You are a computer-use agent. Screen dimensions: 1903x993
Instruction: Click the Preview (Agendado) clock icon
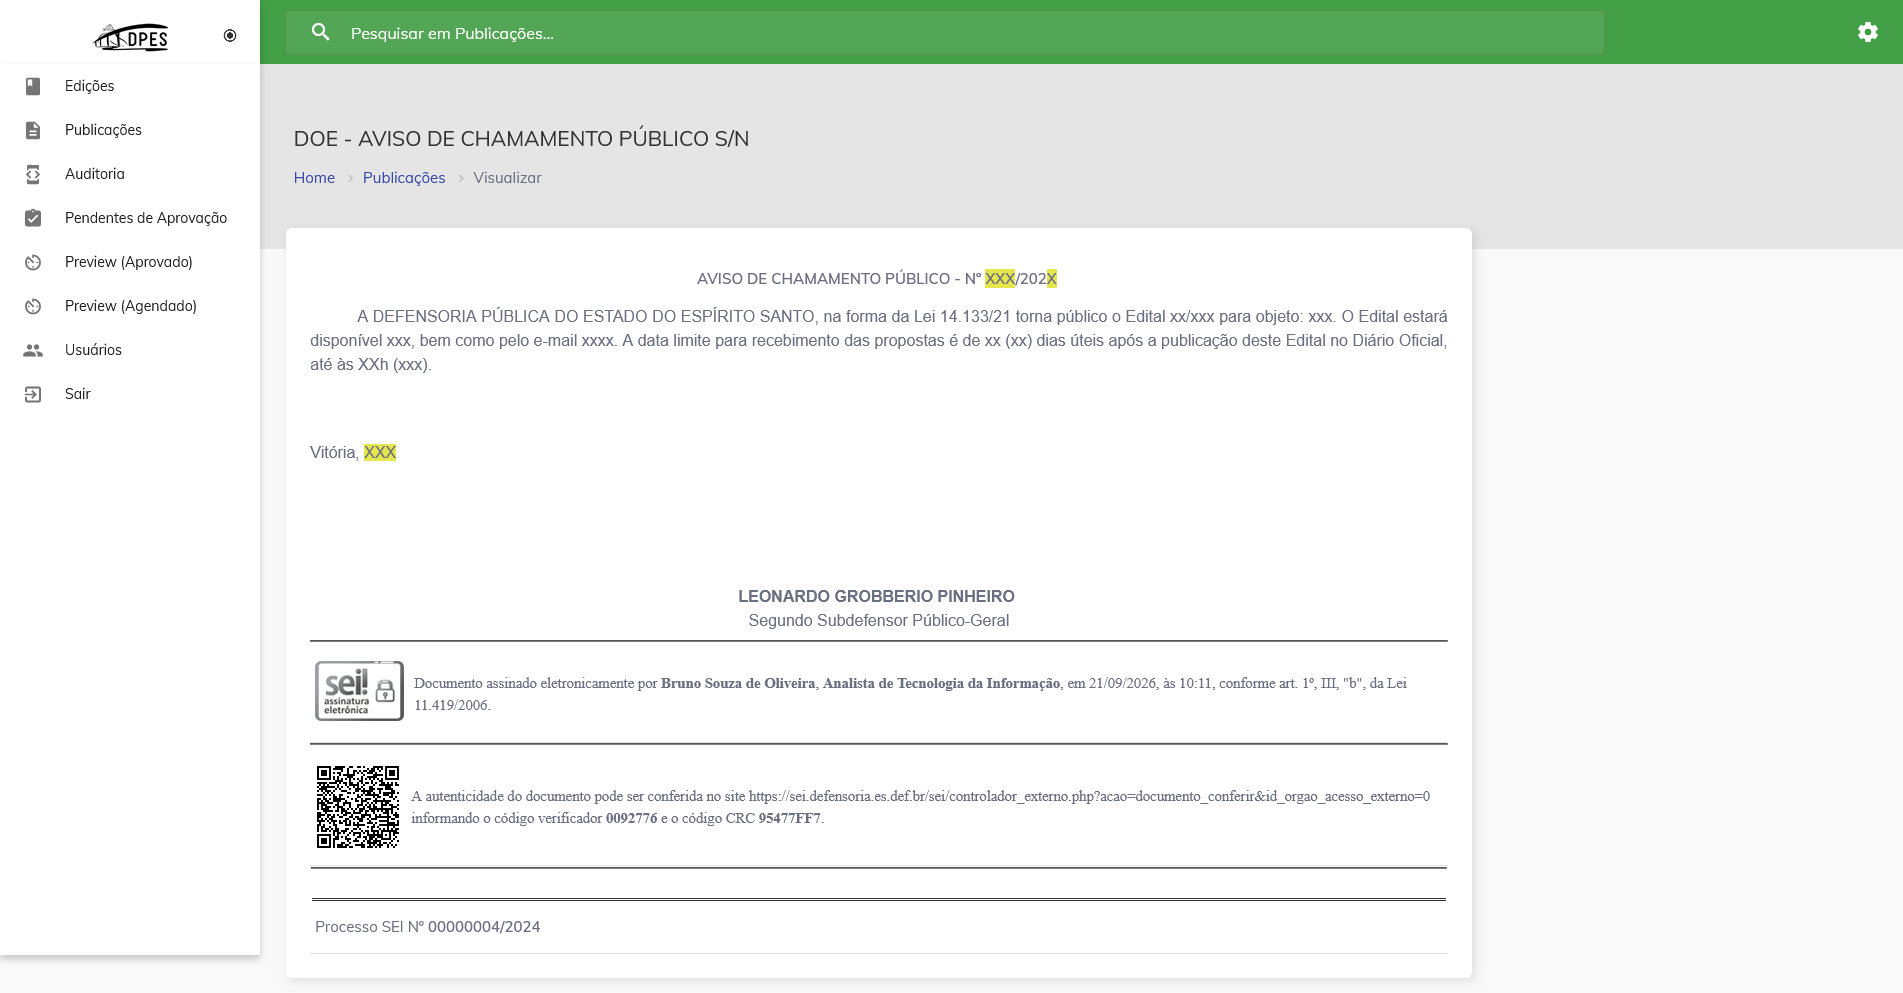tap(33, 306)
